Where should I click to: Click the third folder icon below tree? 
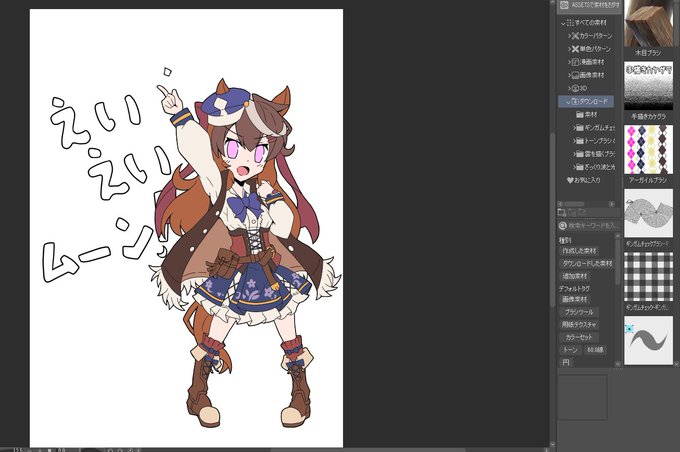pyautogui.click(x=582, y=212)
